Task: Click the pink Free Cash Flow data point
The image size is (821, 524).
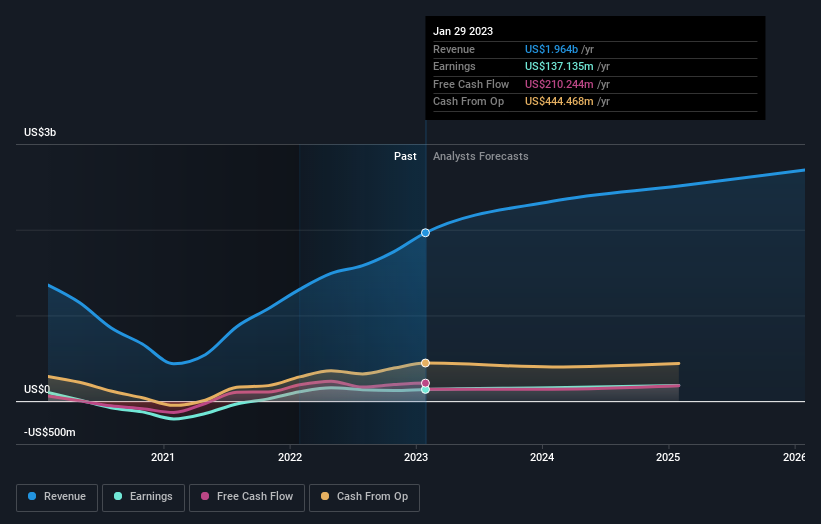Action: 426,383
